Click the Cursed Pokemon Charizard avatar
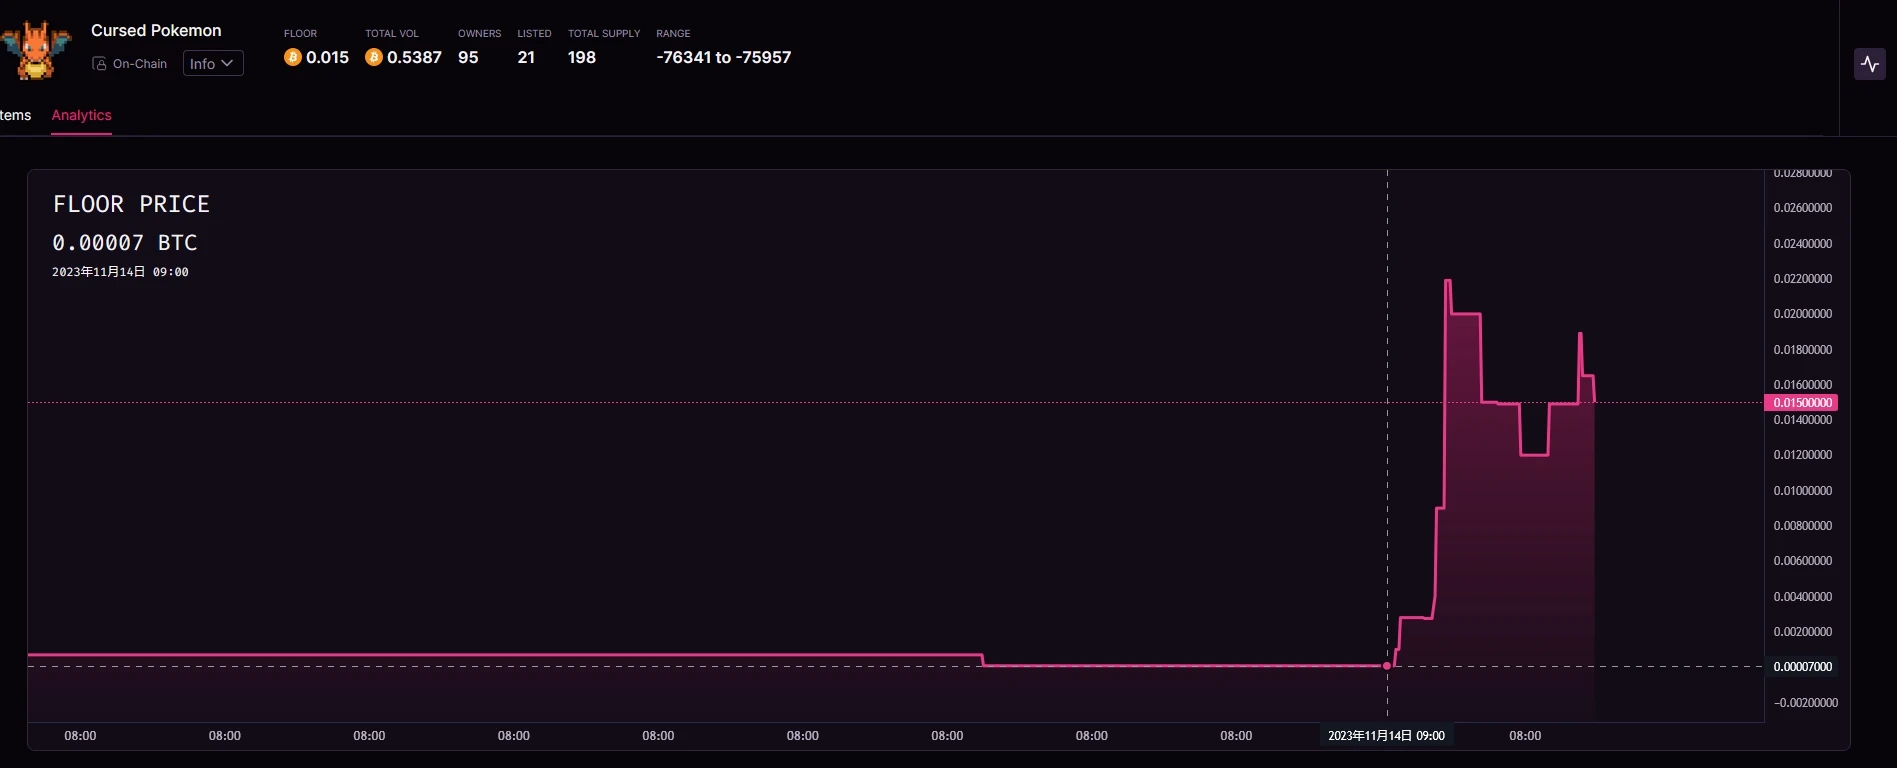The height and width of the screenshot is (768, 1897). (37, 50)
